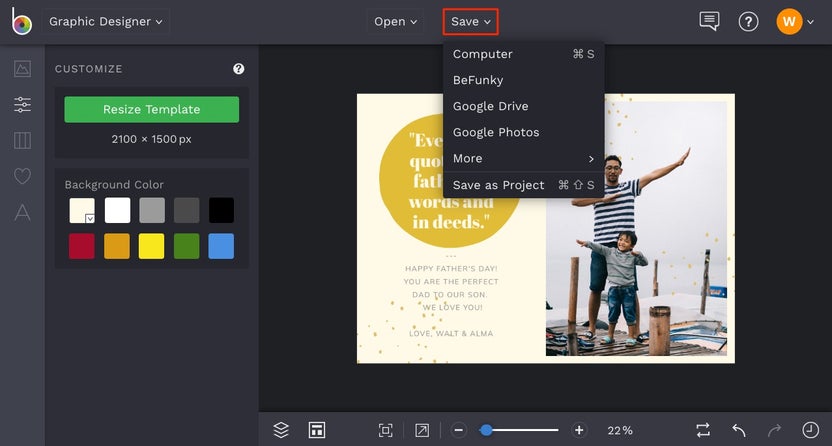Open the Layers panel icon
This screenshot has width=832, height=446.
tap(281, 430)
